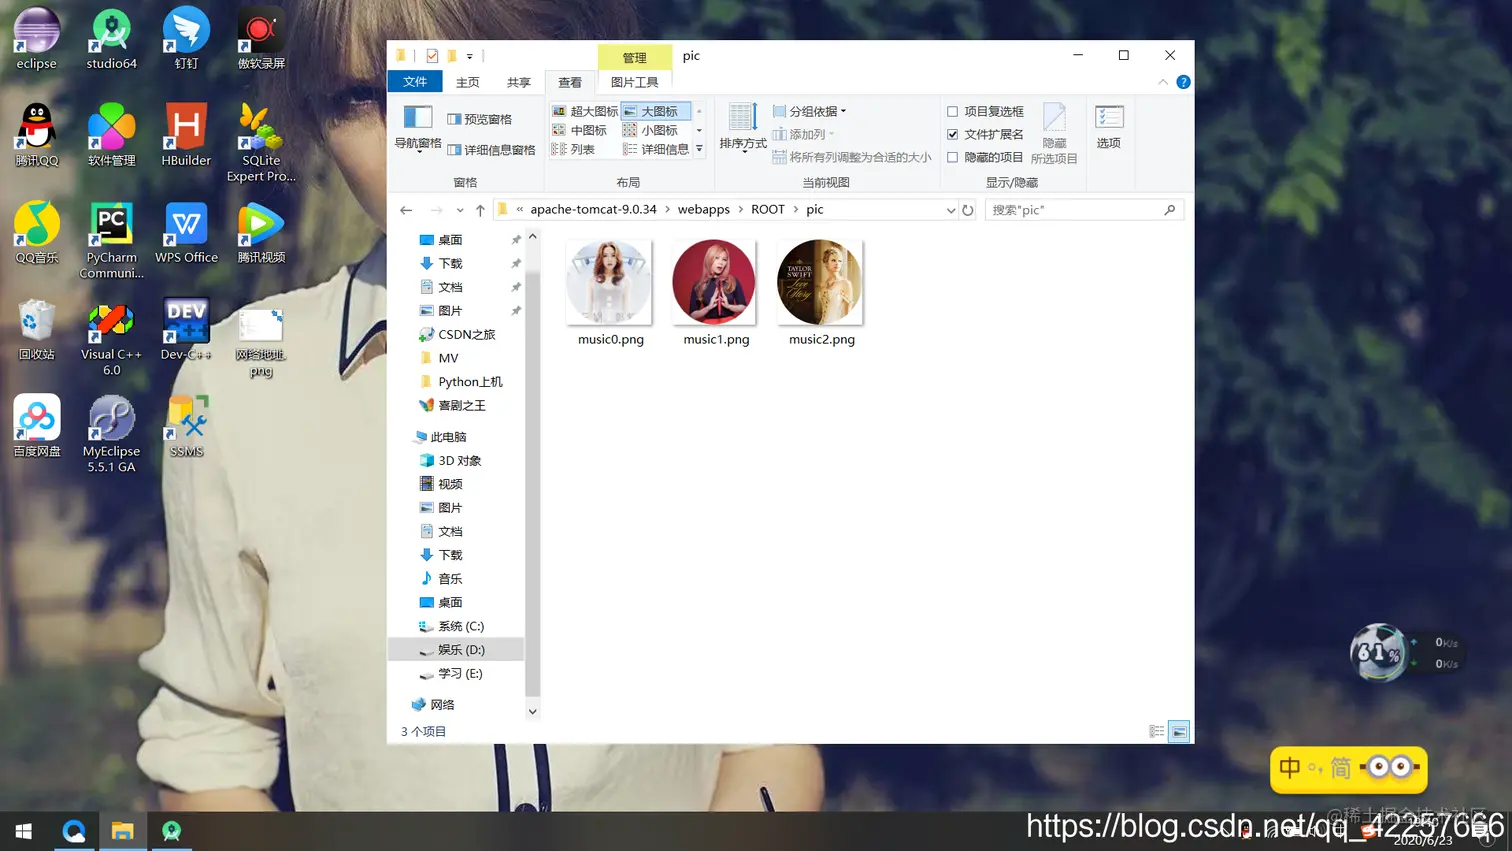The height and width of the screenshot is (851, 1512).
Task: Open Windows Start menu
Action: (24, 831)
